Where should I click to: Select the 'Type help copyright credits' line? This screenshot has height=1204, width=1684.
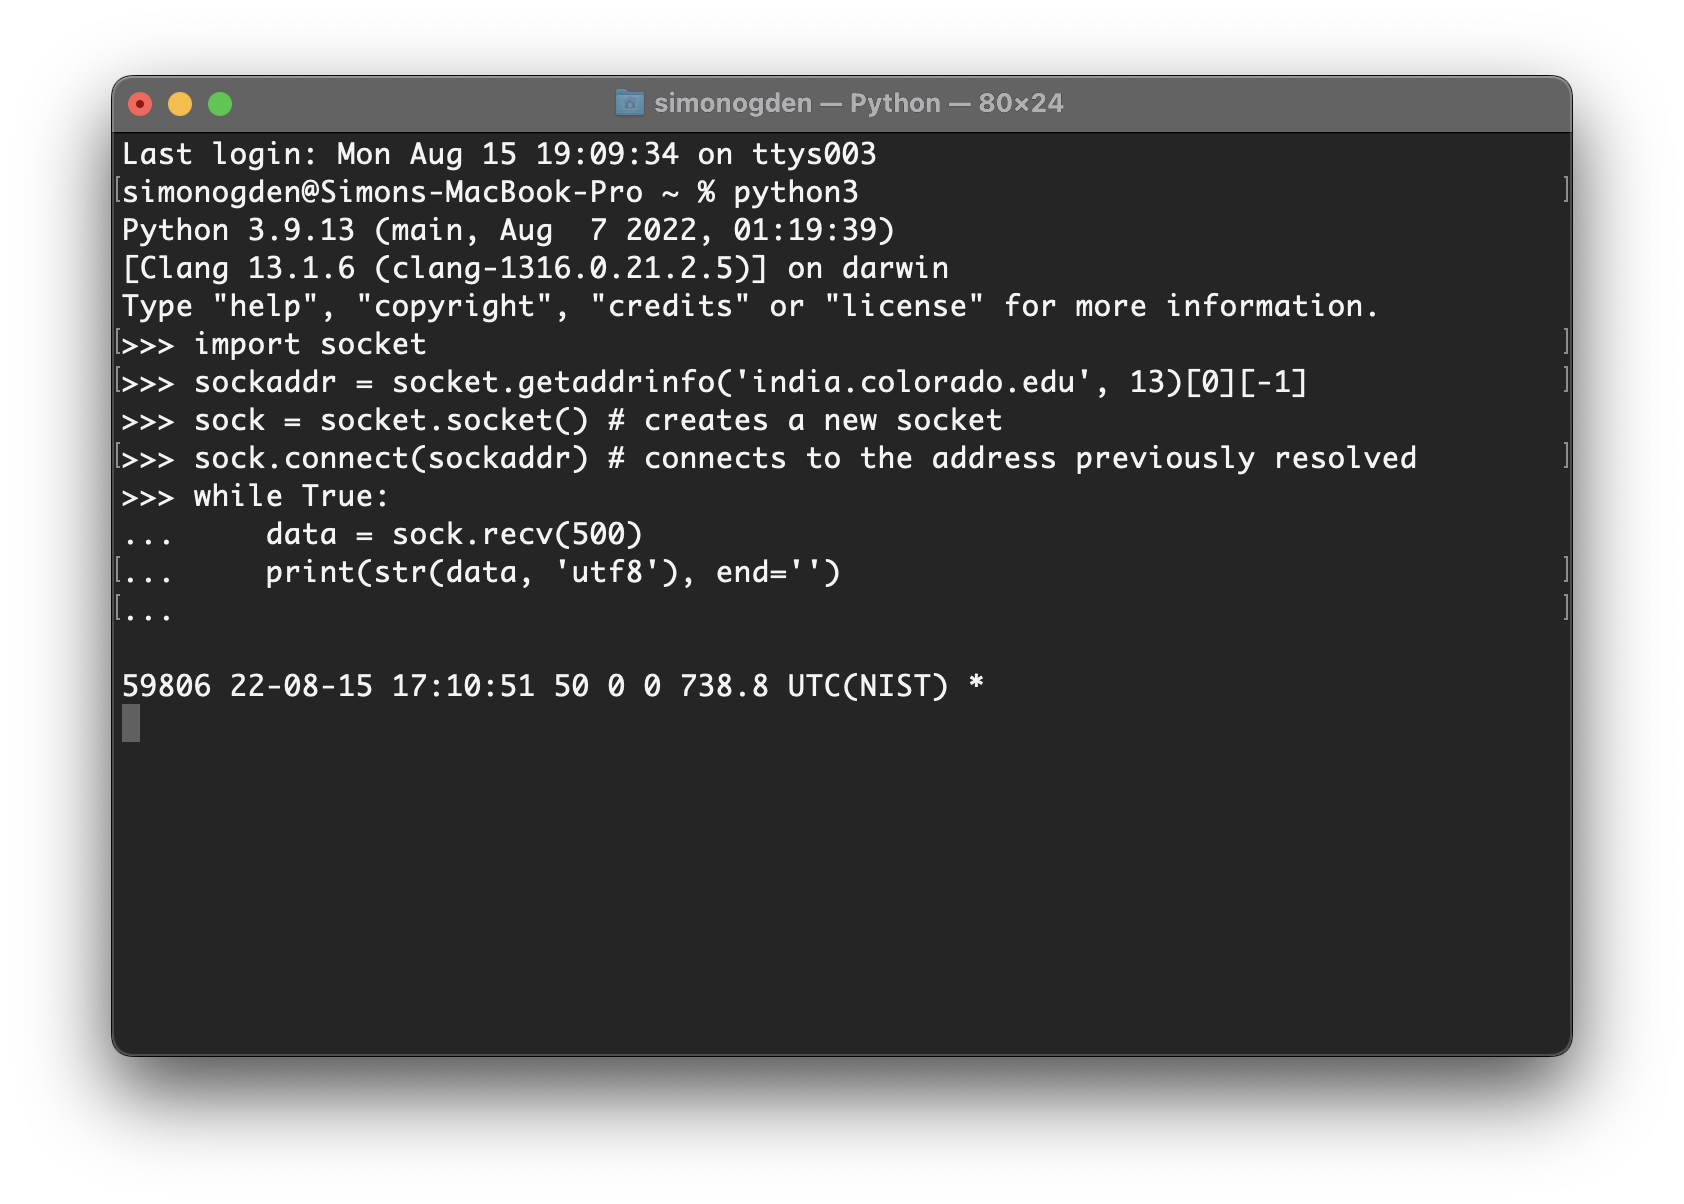[750, 306]
